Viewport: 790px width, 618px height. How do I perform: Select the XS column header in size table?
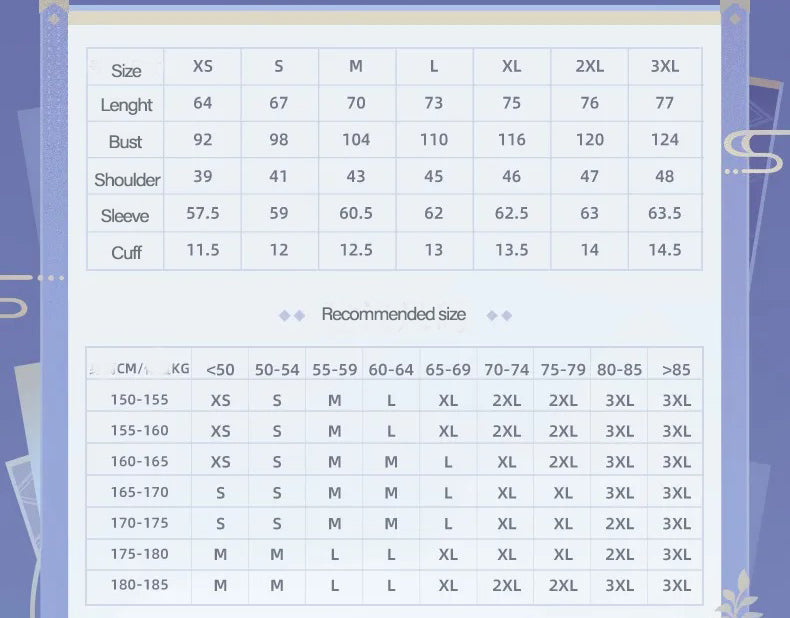coord(203,66)
